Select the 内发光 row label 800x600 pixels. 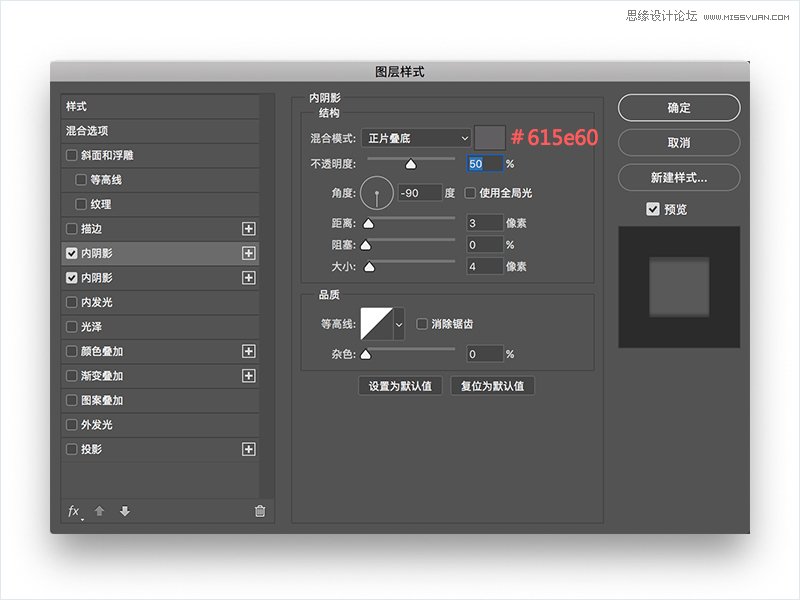[x=96, y=302]
